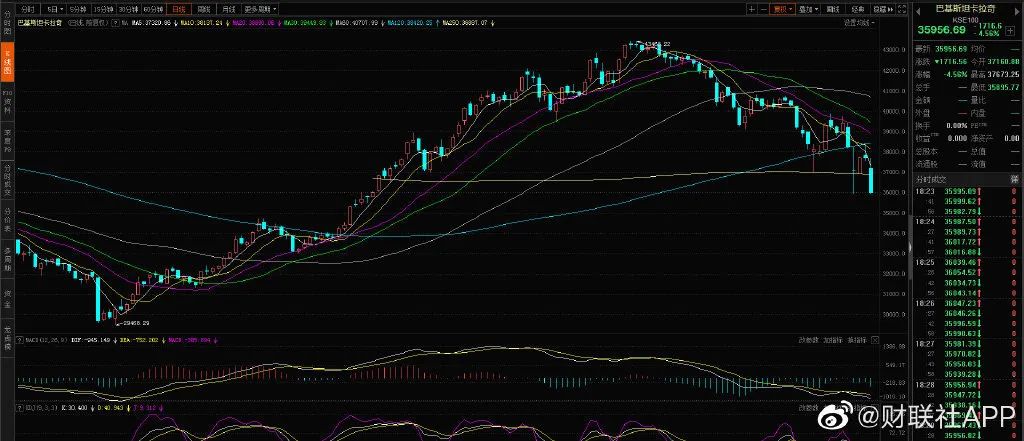
Task: Click 换指标 in MACD panel
Action: point(856,340)
